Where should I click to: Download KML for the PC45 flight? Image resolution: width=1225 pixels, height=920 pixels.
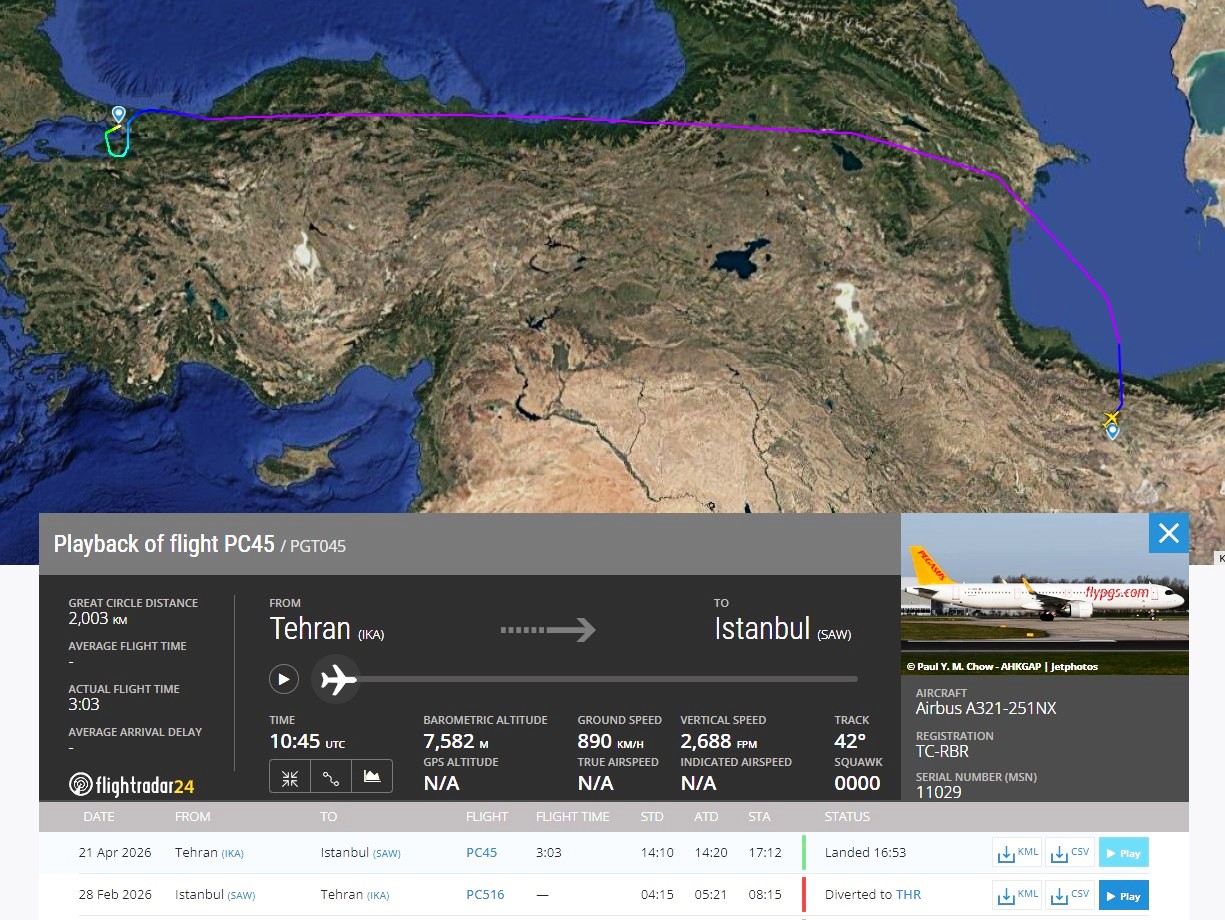coord(1018,853)
